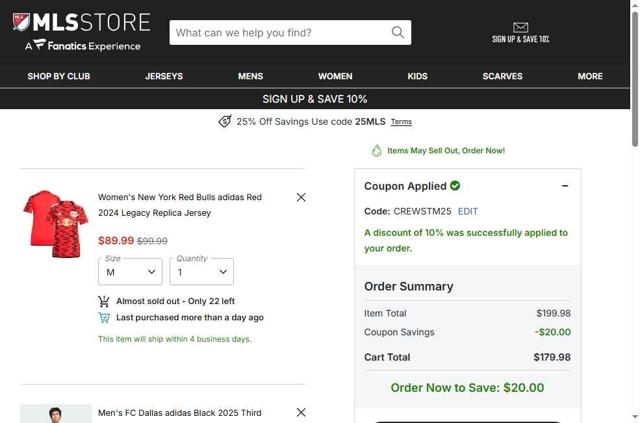Open the Shop By Club menu
Viewport: 640px width, 423px height.
pyautogui.click(x=59, y=76)
